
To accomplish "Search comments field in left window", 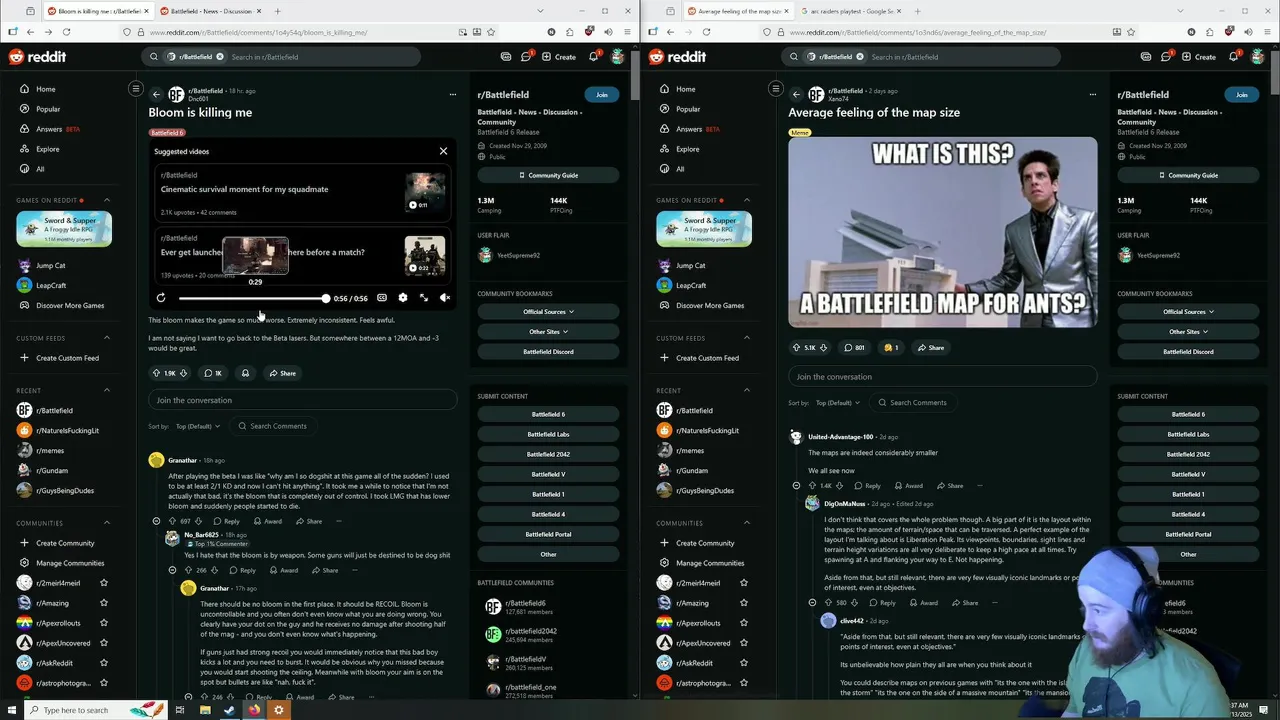I will click(272, 426).
